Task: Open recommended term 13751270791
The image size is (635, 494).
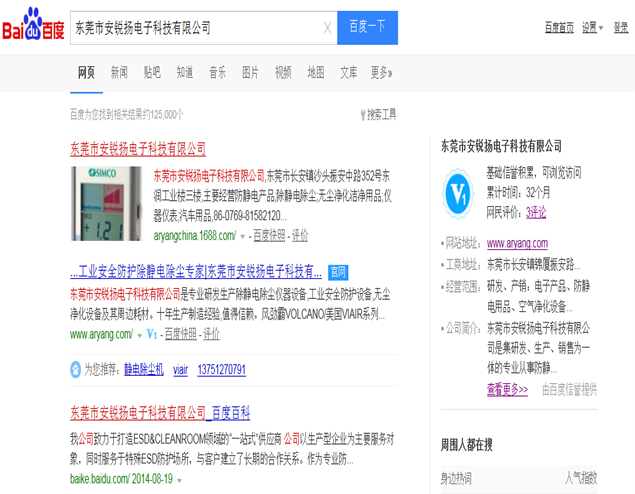Action: [x=222, y=370]
